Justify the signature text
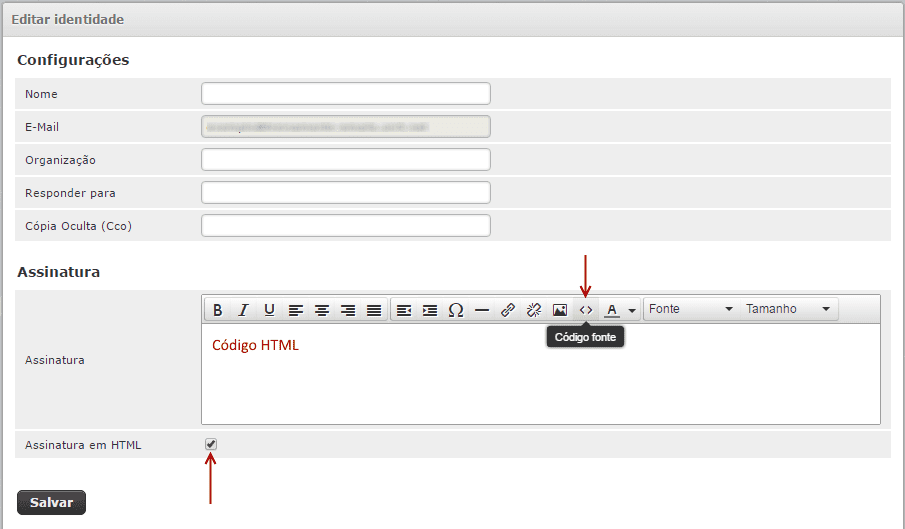Viewport: 905px width, 529px height. pos(374,310)
